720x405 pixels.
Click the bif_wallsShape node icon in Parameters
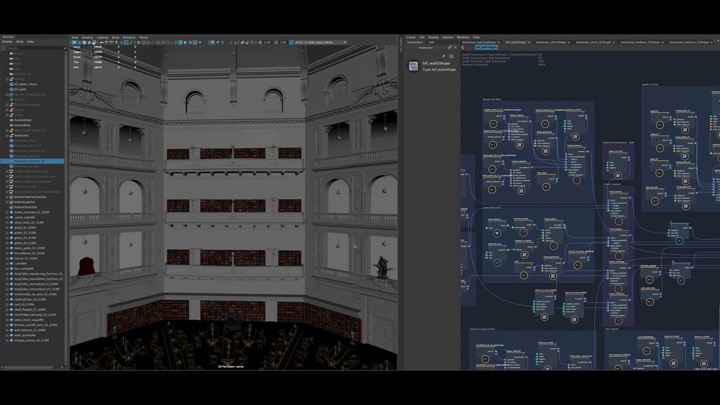(x=413, y=66)
